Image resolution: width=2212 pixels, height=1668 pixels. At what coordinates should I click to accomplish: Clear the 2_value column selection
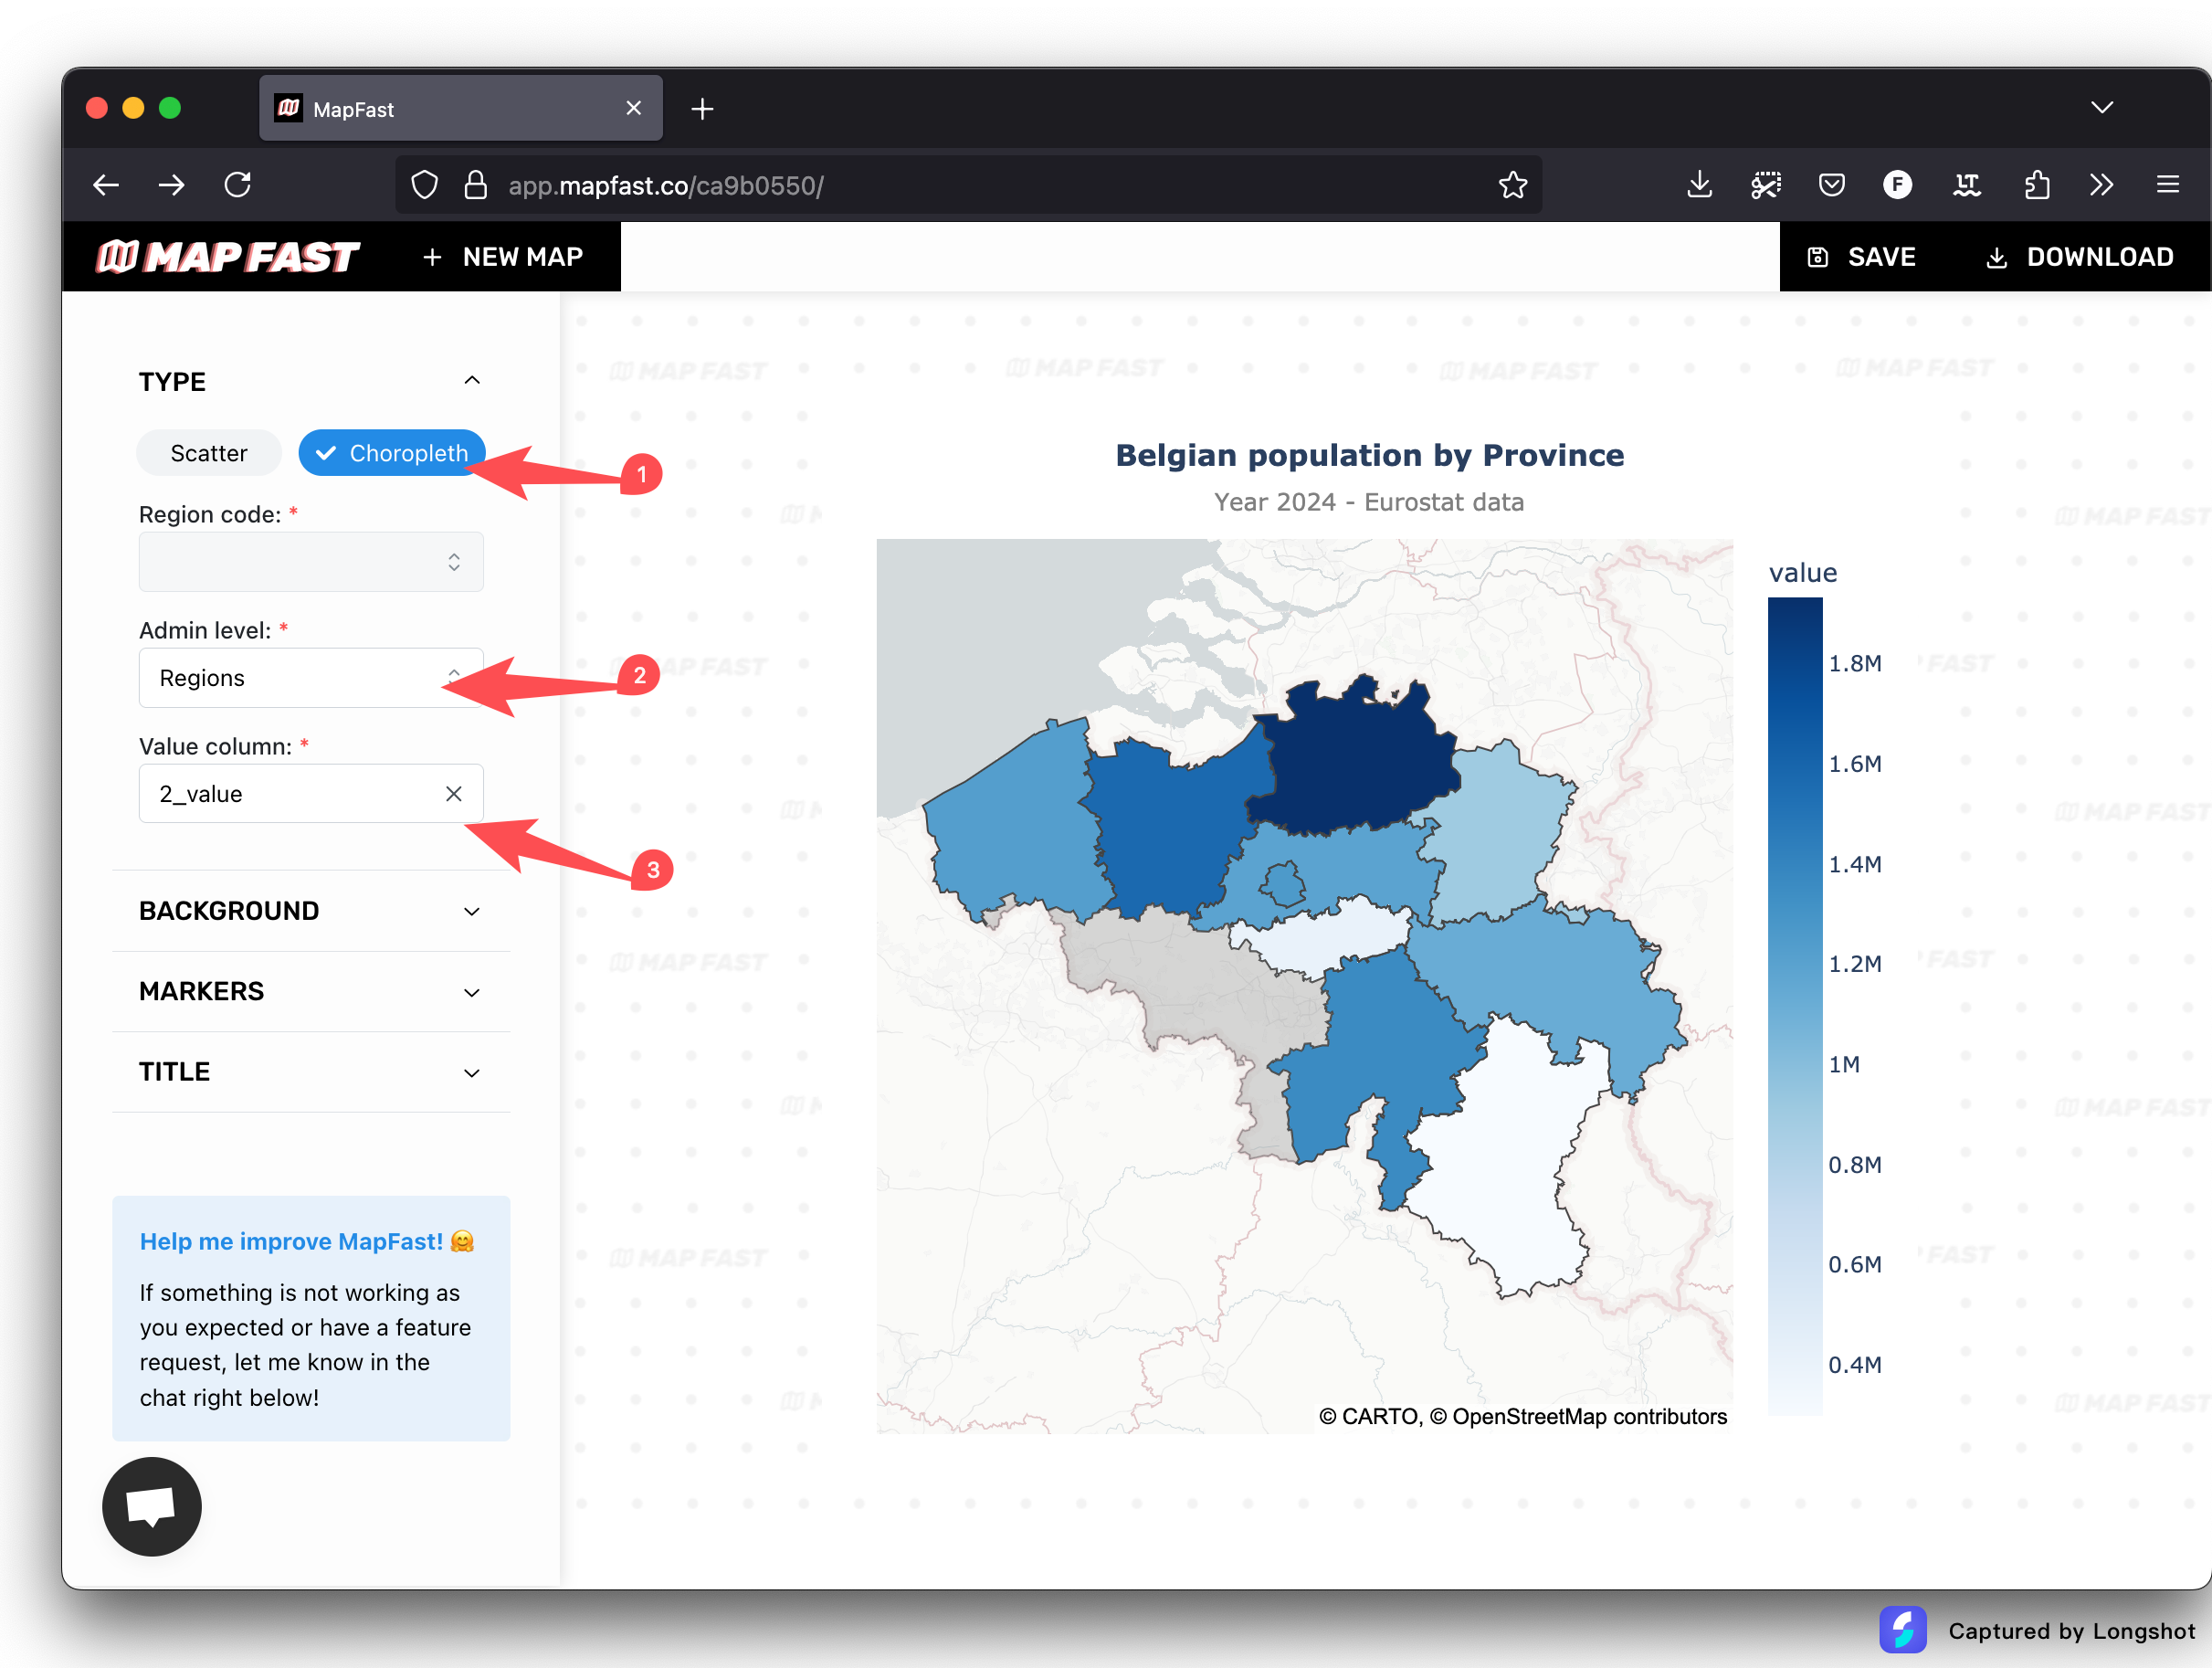[453, 794]
